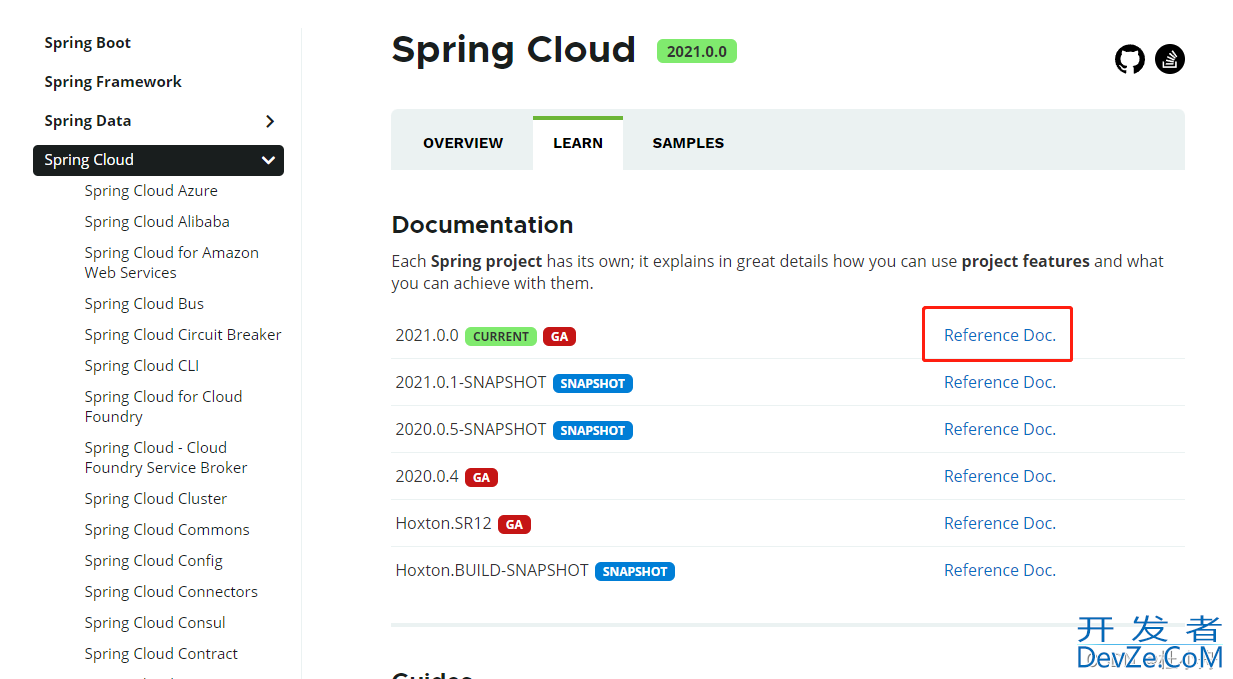Open Spring Cloud Commons

pos(167,530)
